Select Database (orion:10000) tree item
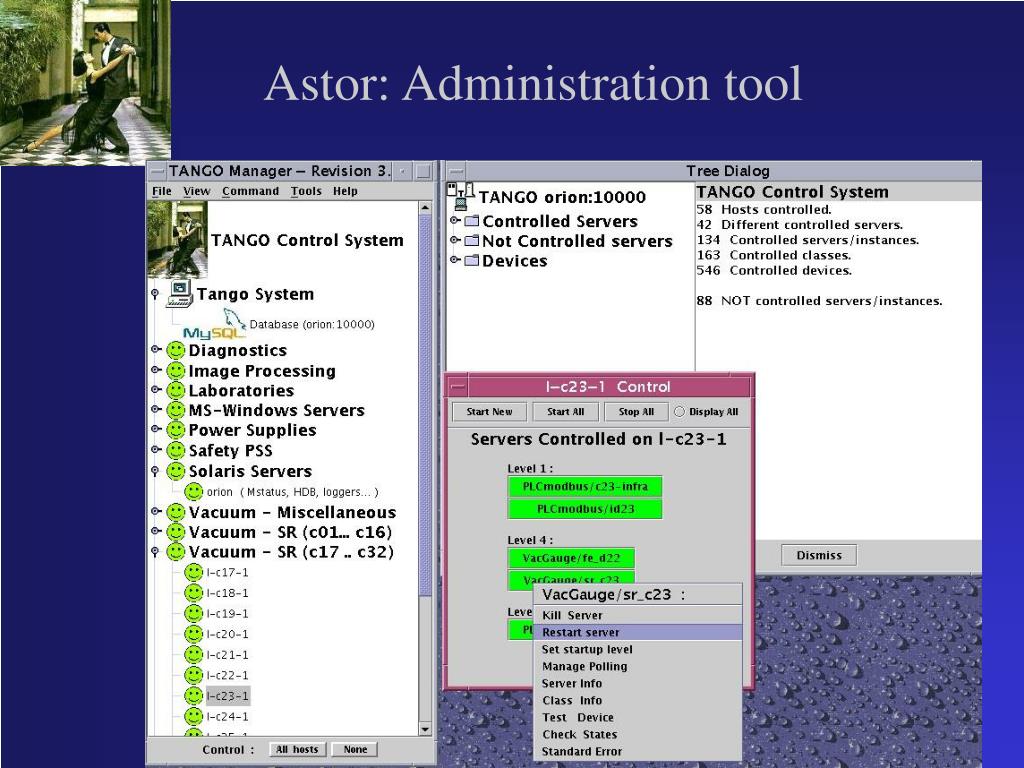 tap(312, 325)
